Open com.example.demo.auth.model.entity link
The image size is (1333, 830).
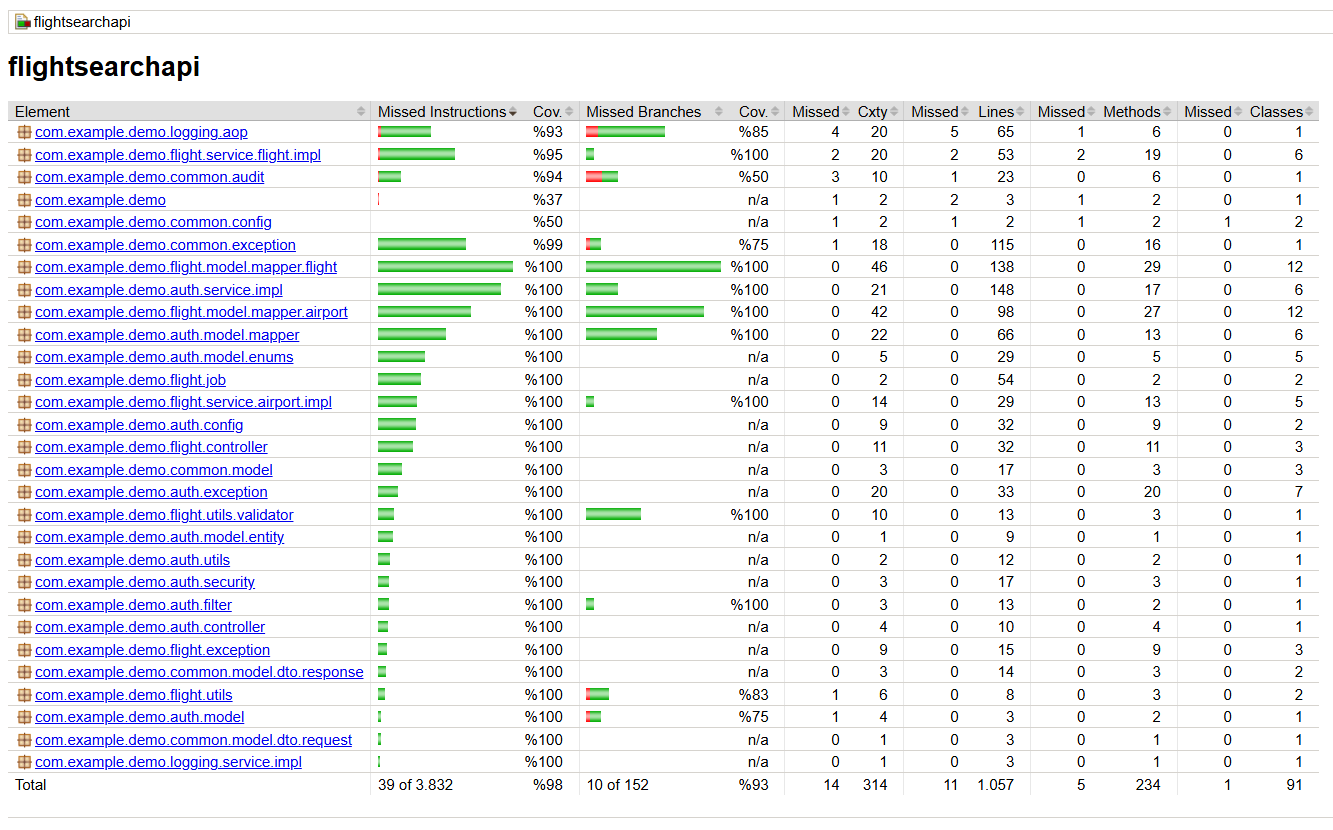coord(159,537)
